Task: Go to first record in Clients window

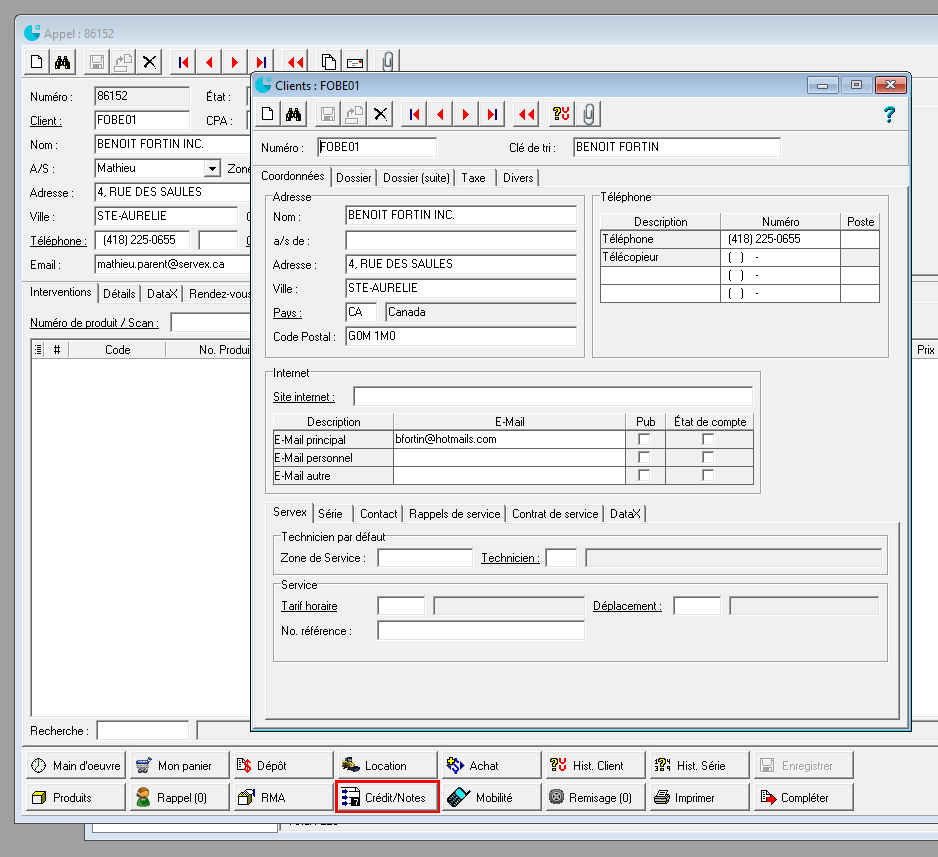Action: point(414,114)
